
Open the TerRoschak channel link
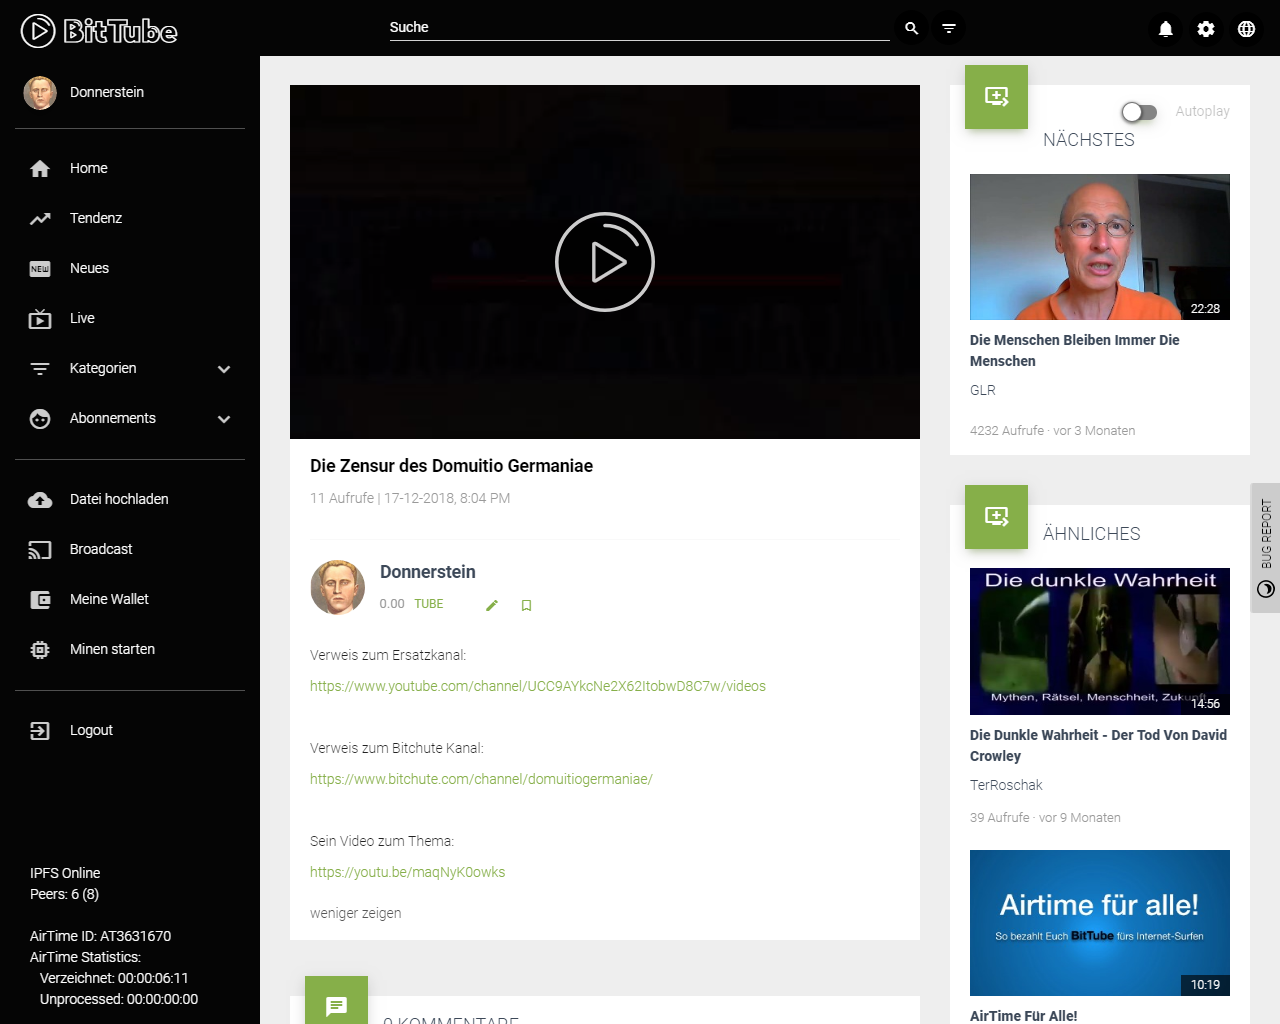[x=1006, y=786]
